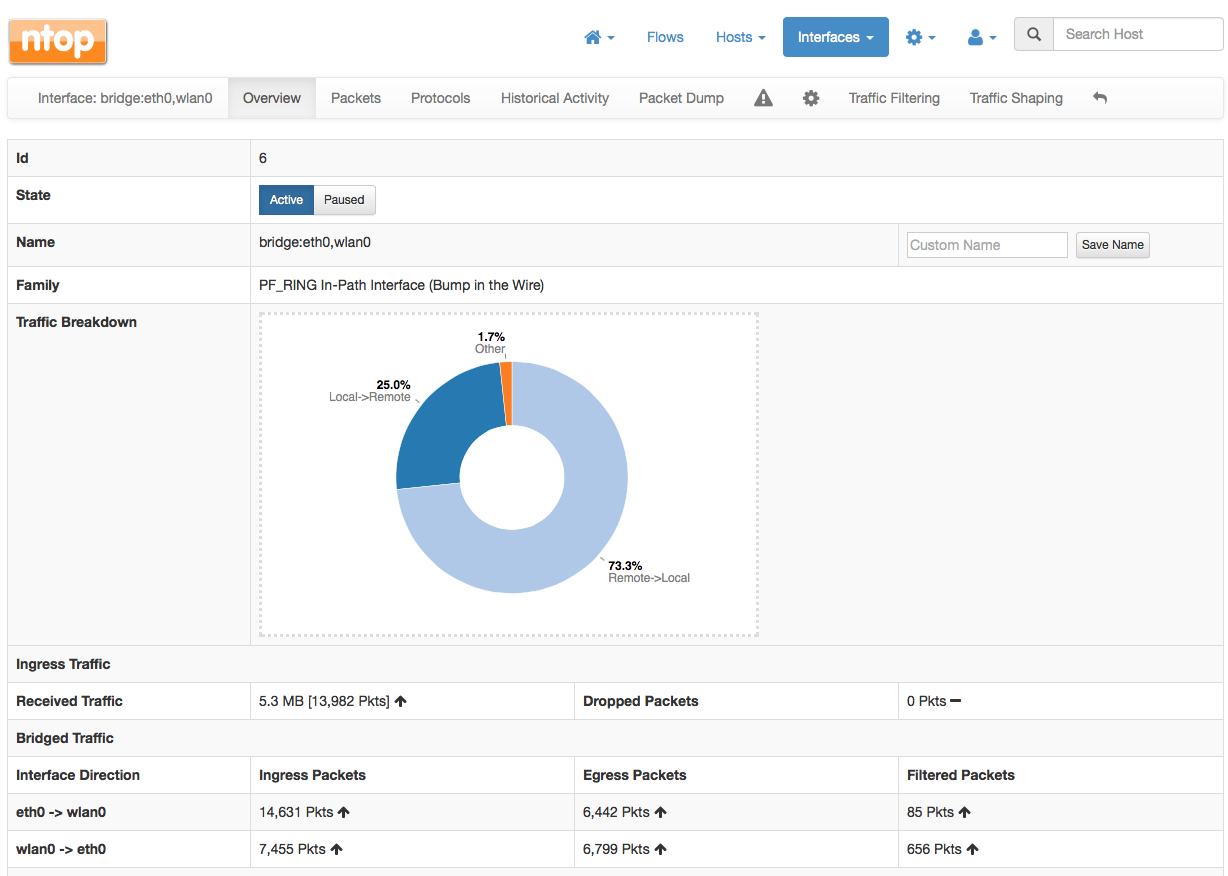Screen dimensions: 1228x876
Task: Open the Packet Dump tab
Action: point(682,98)
